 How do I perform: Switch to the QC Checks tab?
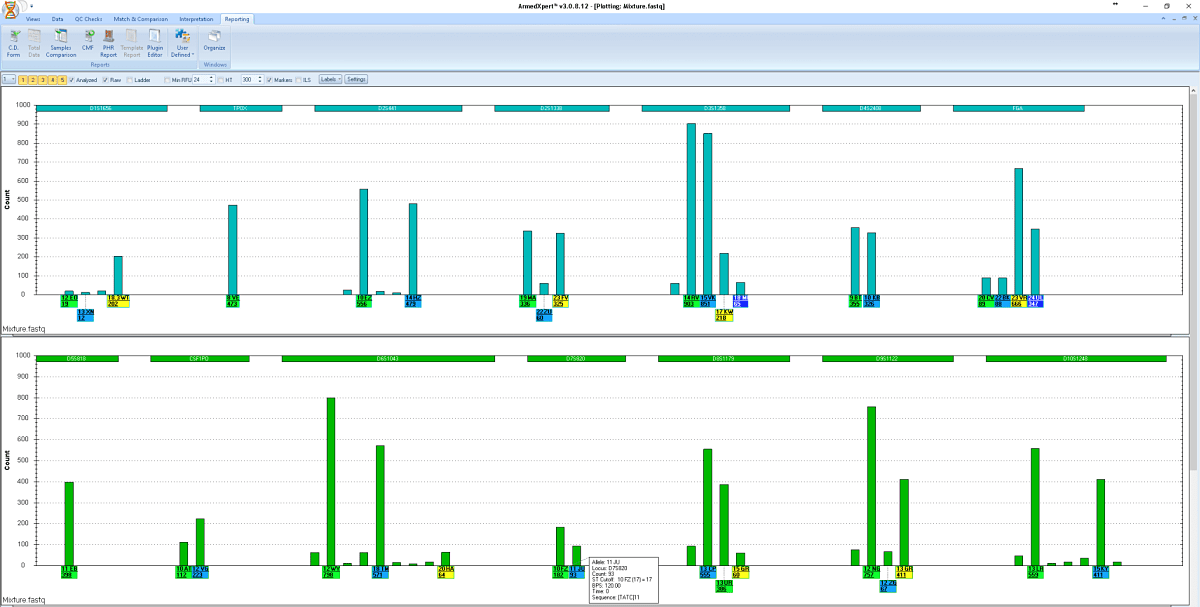coord(87,19)
